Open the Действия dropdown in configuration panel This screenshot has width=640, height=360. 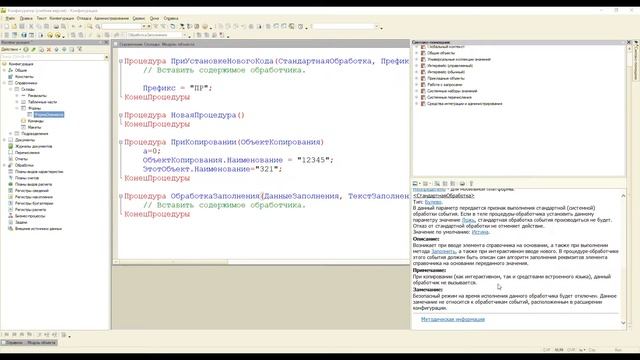pyautogui.click(x=11, y=49)
